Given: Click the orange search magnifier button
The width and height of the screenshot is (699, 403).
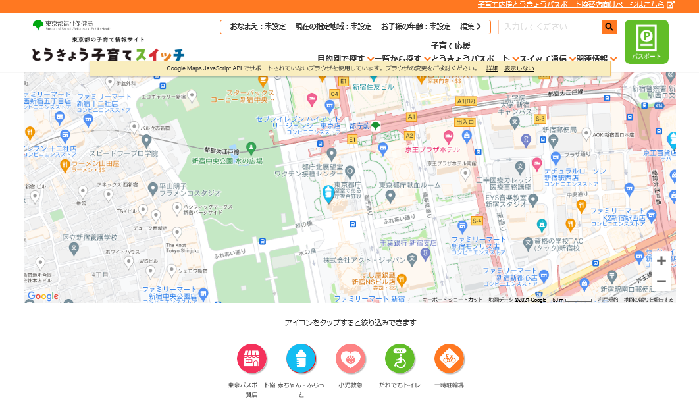Looking at the screenshot, I should click(609, 27).
